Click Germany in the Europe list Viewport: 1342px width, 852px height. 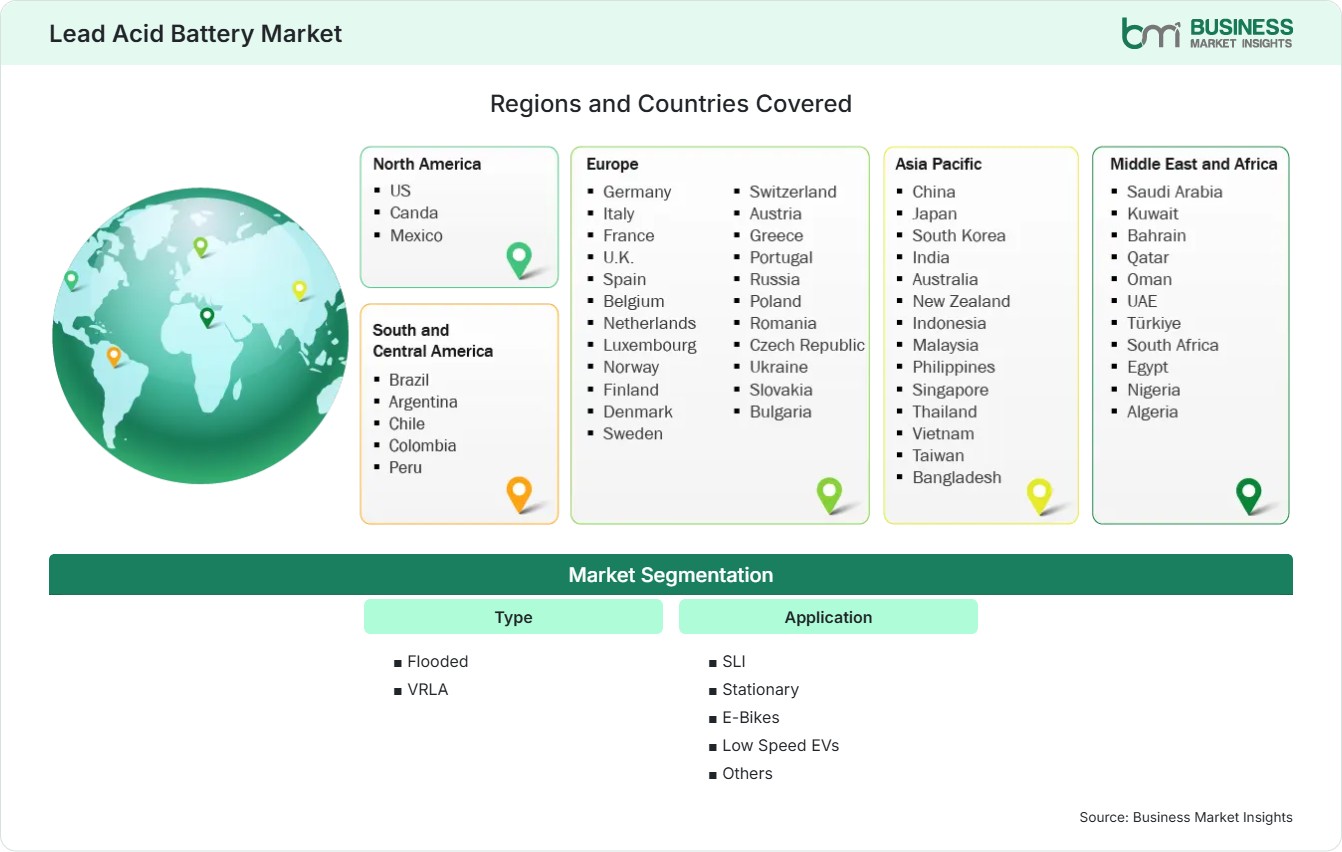637,192
